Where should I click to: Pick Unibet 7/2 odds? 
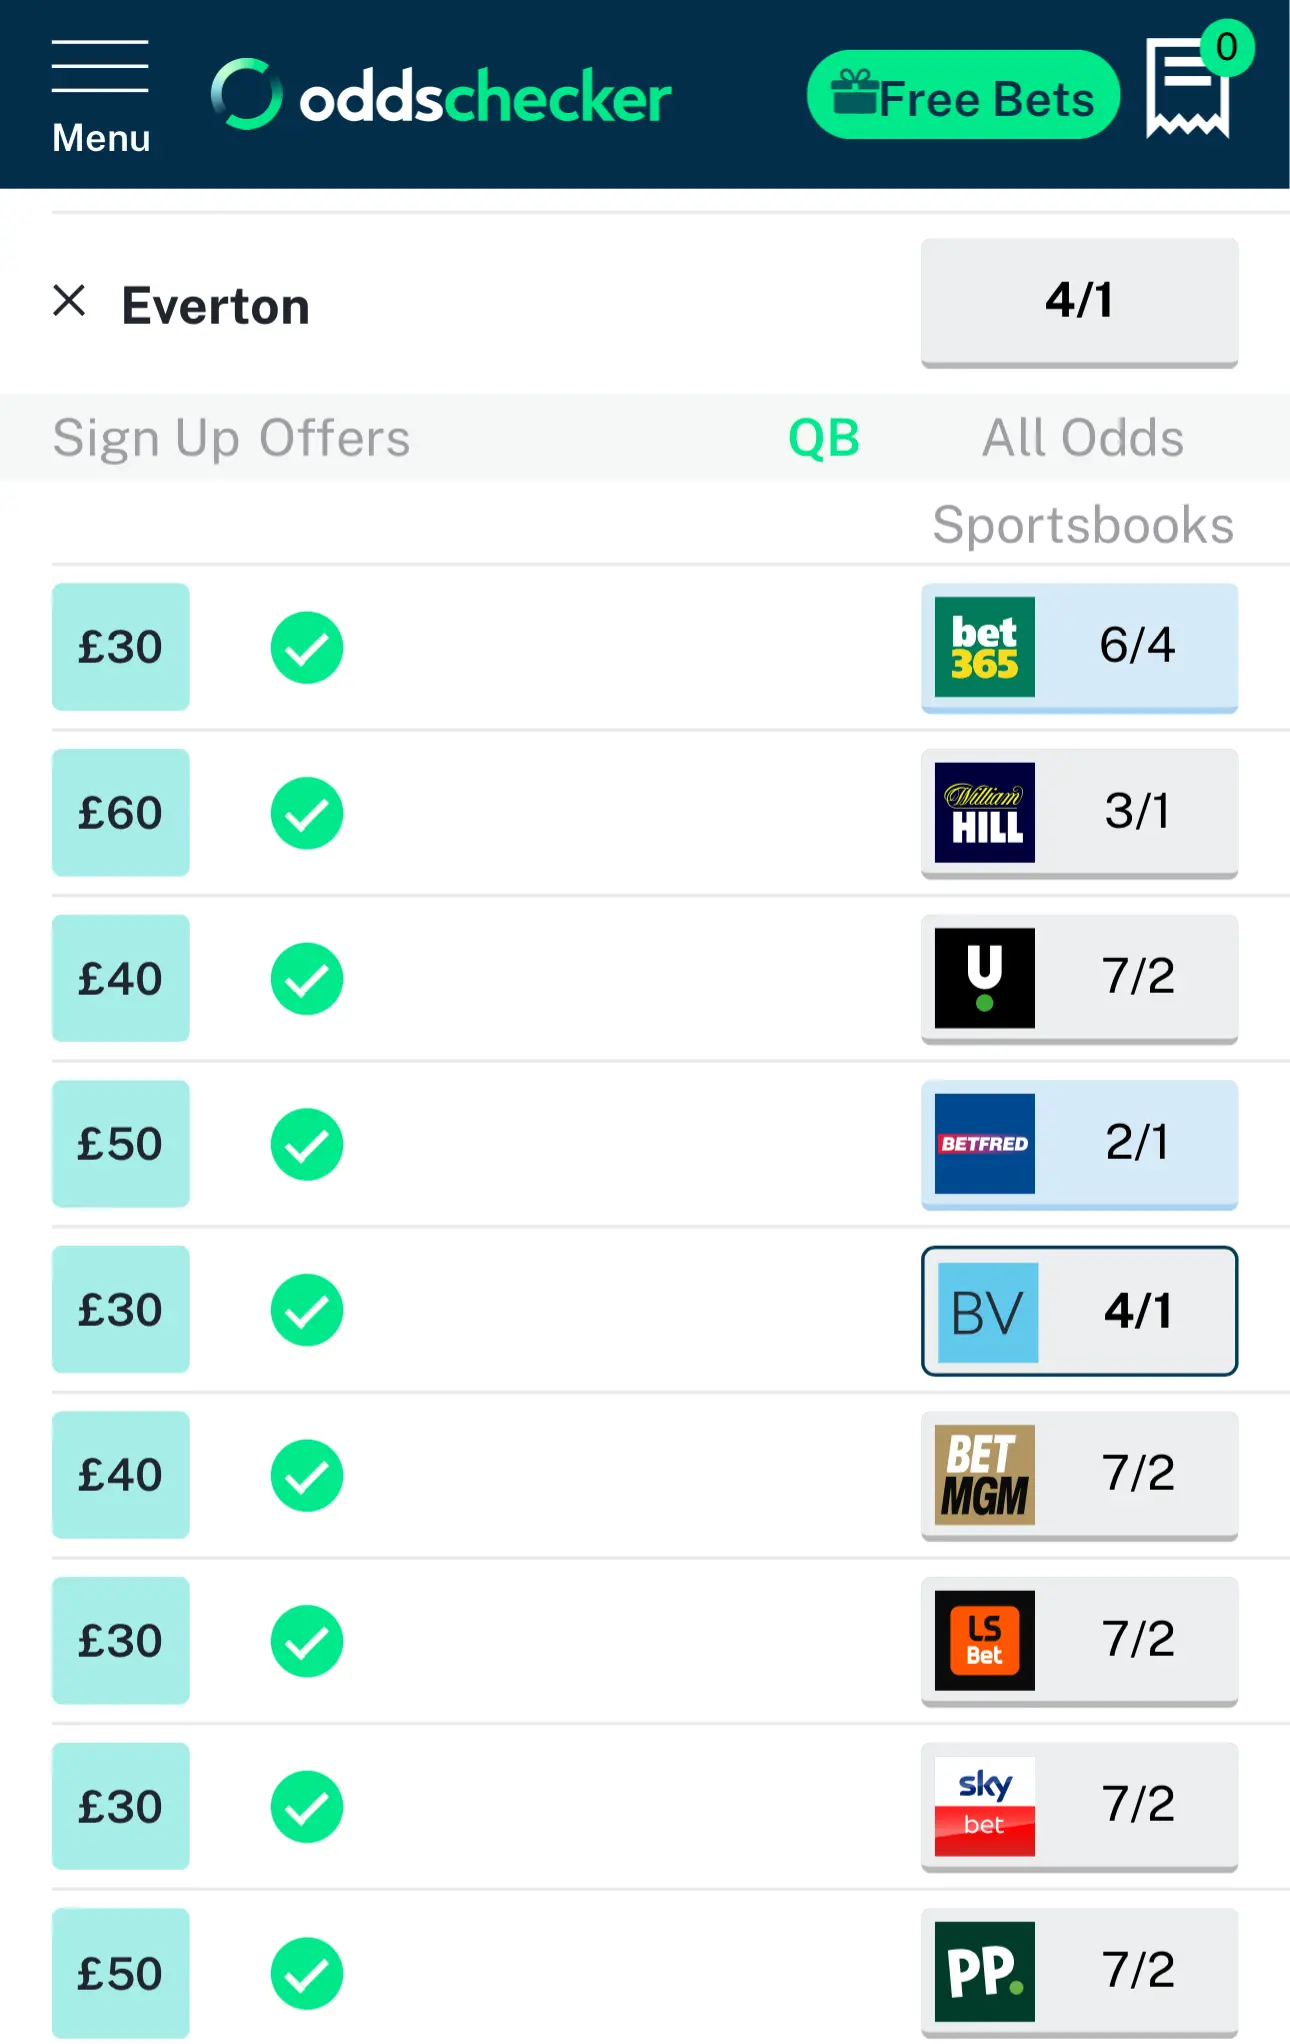1079,978
